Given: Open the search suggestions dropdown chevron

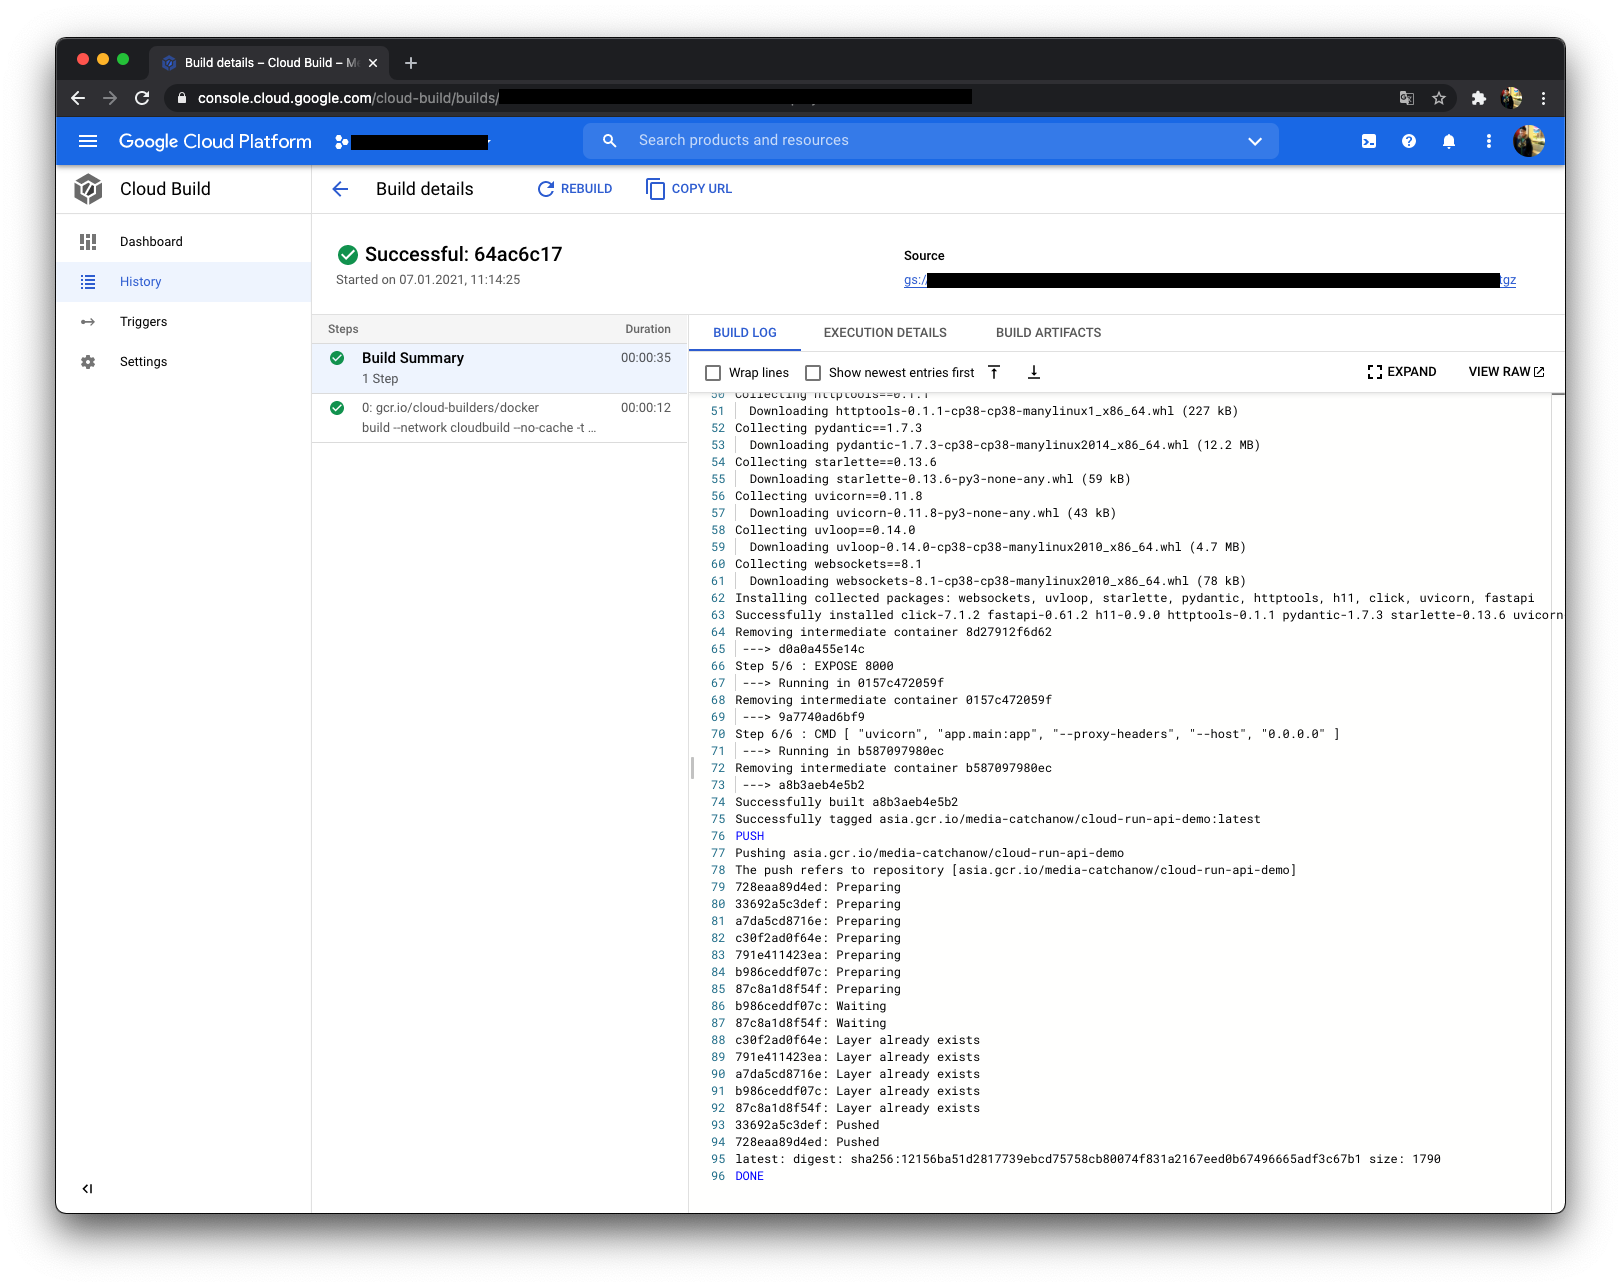Looking at the screenshot, I should click(1255, 141).
